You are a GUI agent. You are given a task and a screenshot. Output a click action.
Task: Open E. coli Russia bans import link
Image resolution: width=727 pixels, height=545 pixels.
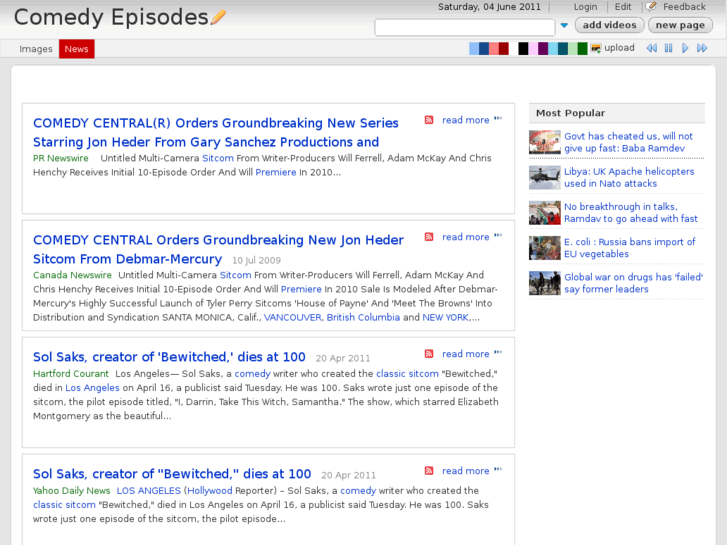click(630, 248)
